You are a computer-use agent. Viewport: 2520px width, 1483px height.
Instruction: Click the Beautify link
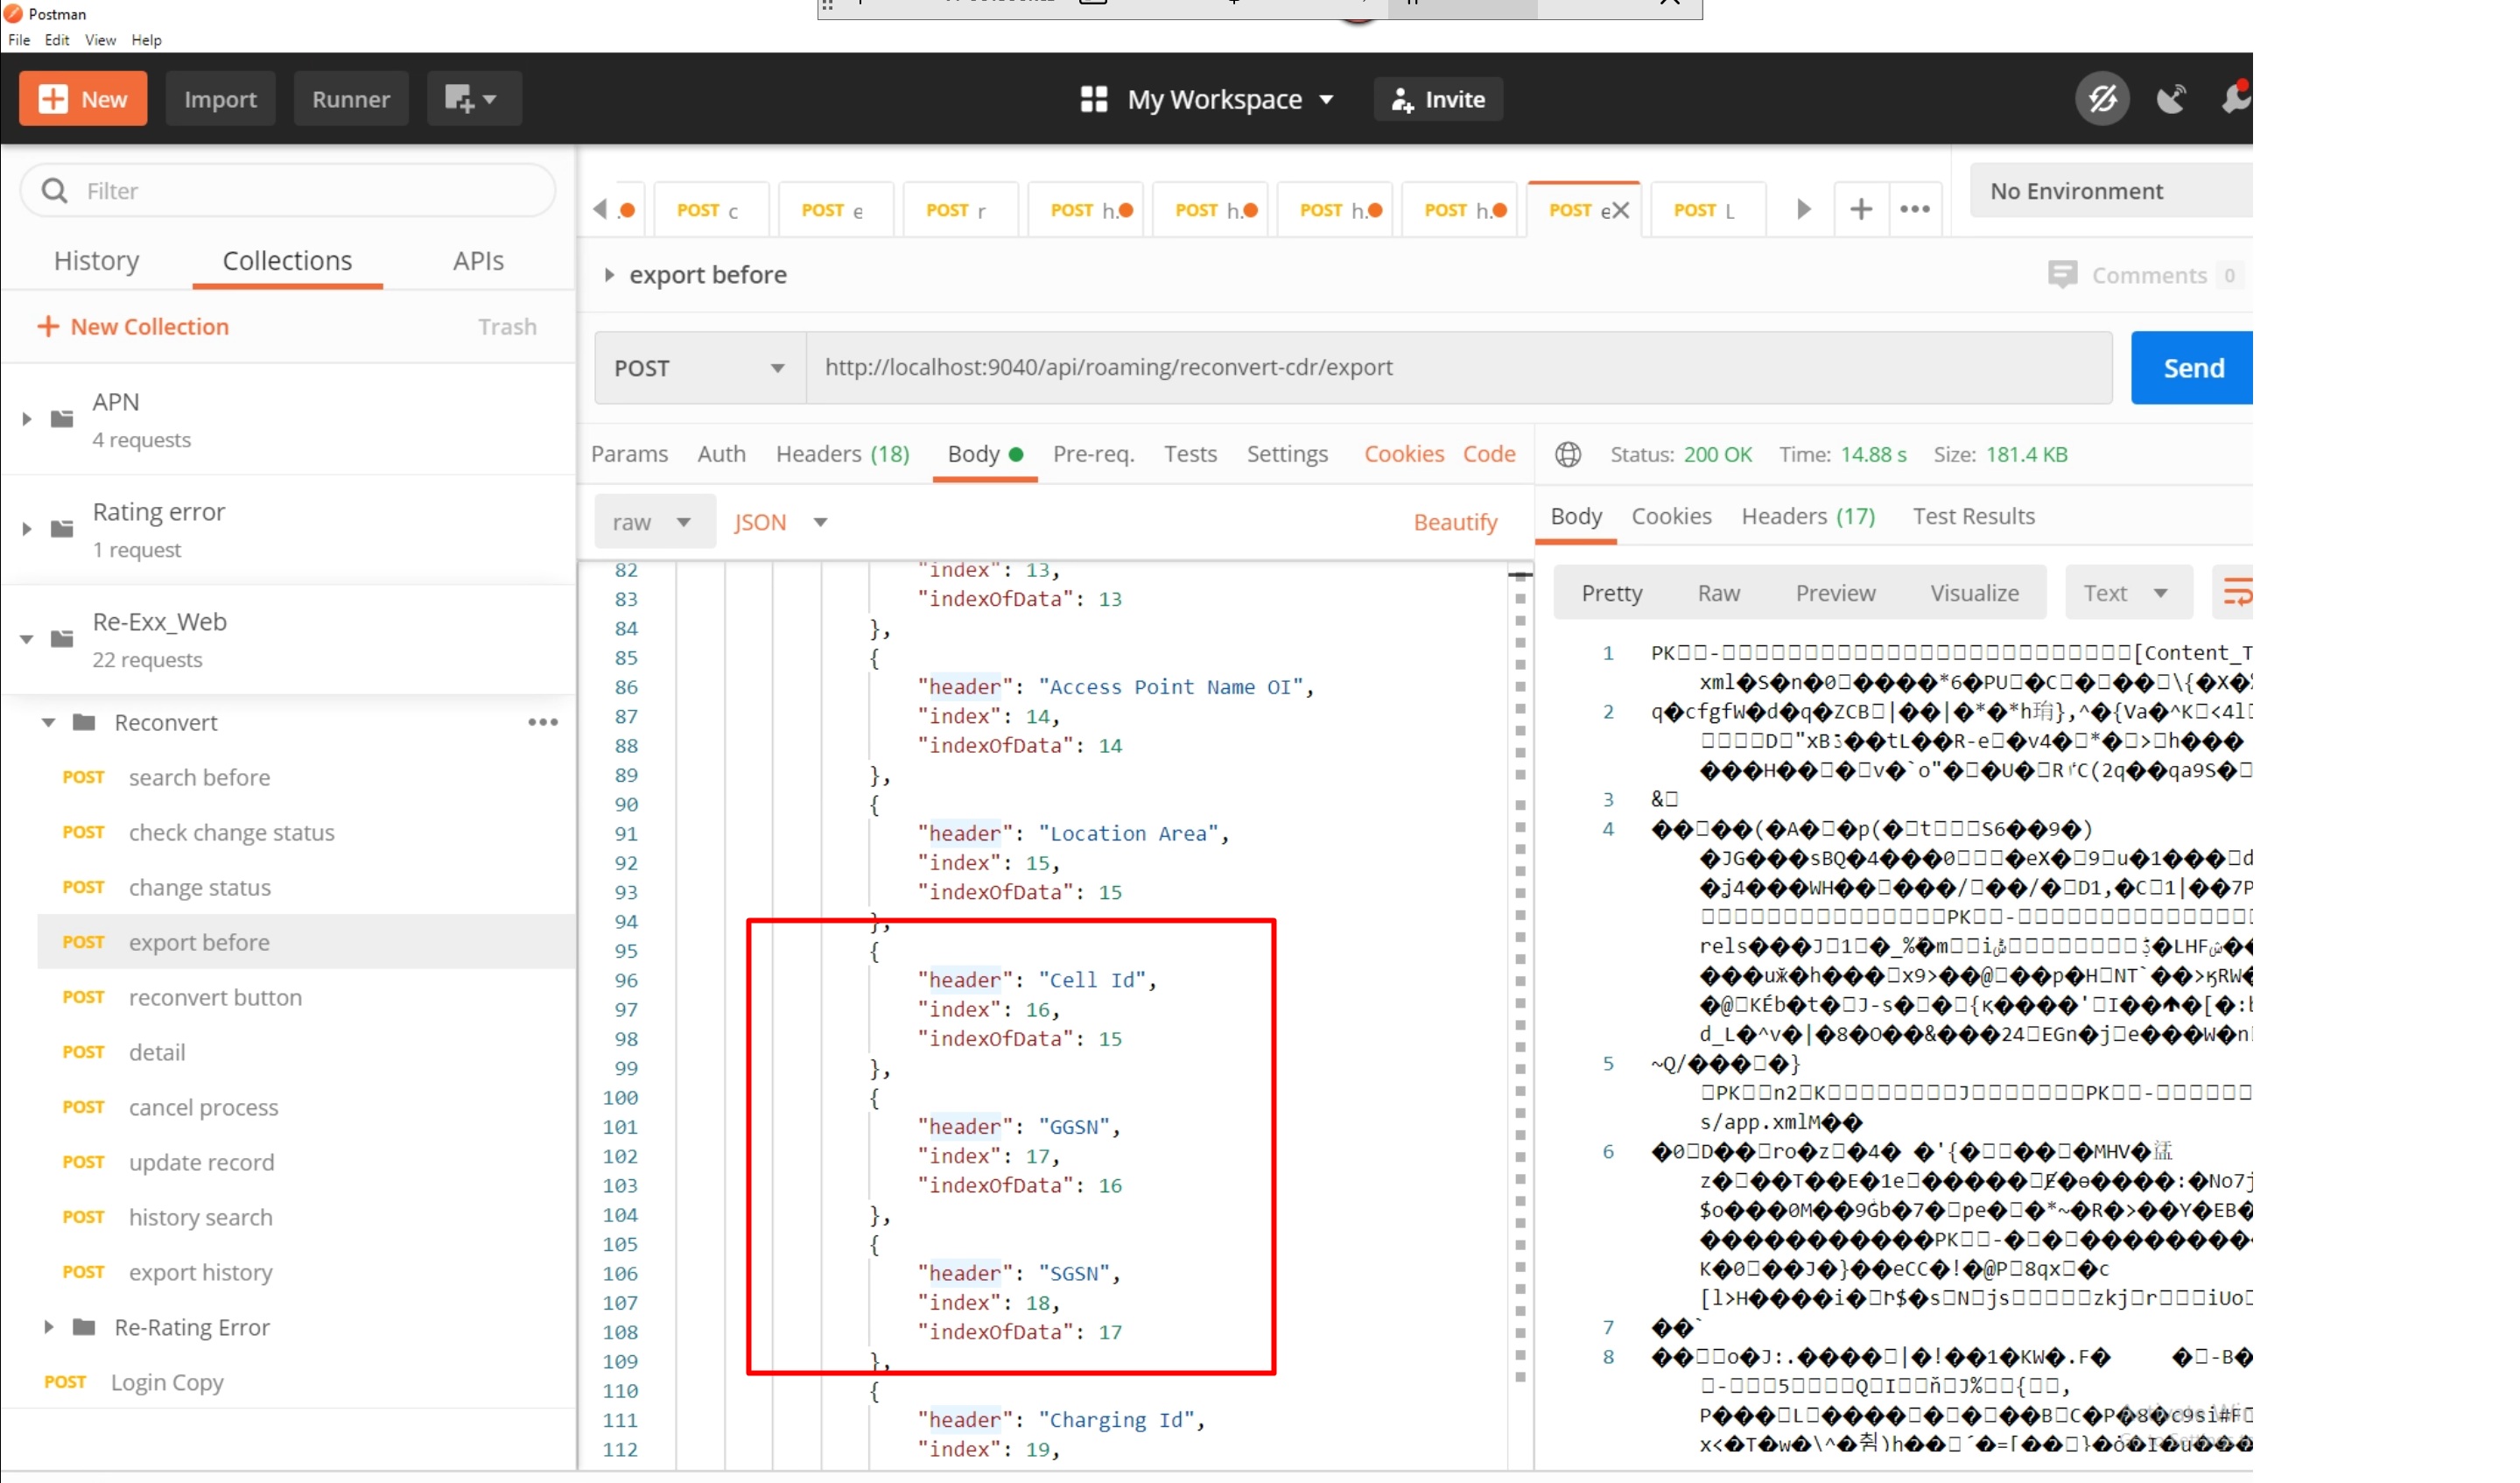1455,522
